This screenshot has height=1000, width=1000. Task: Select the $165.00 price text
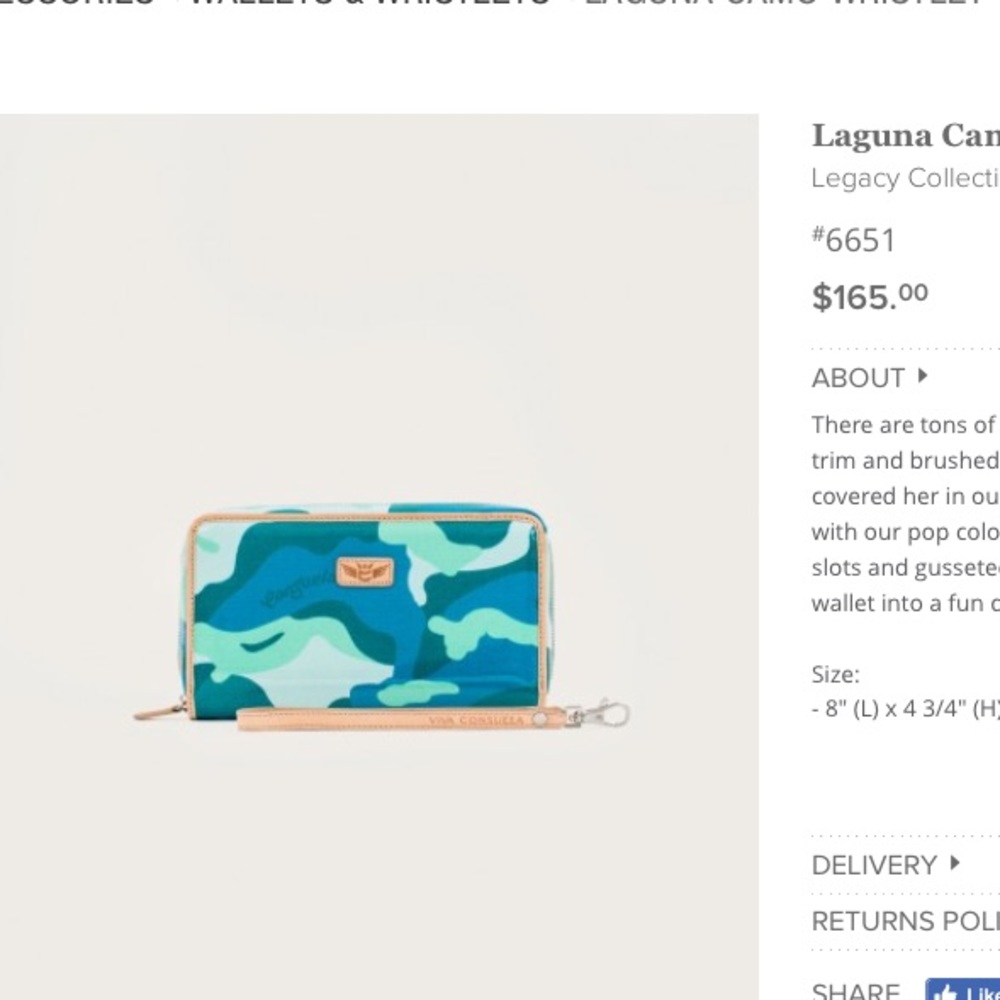869,294
